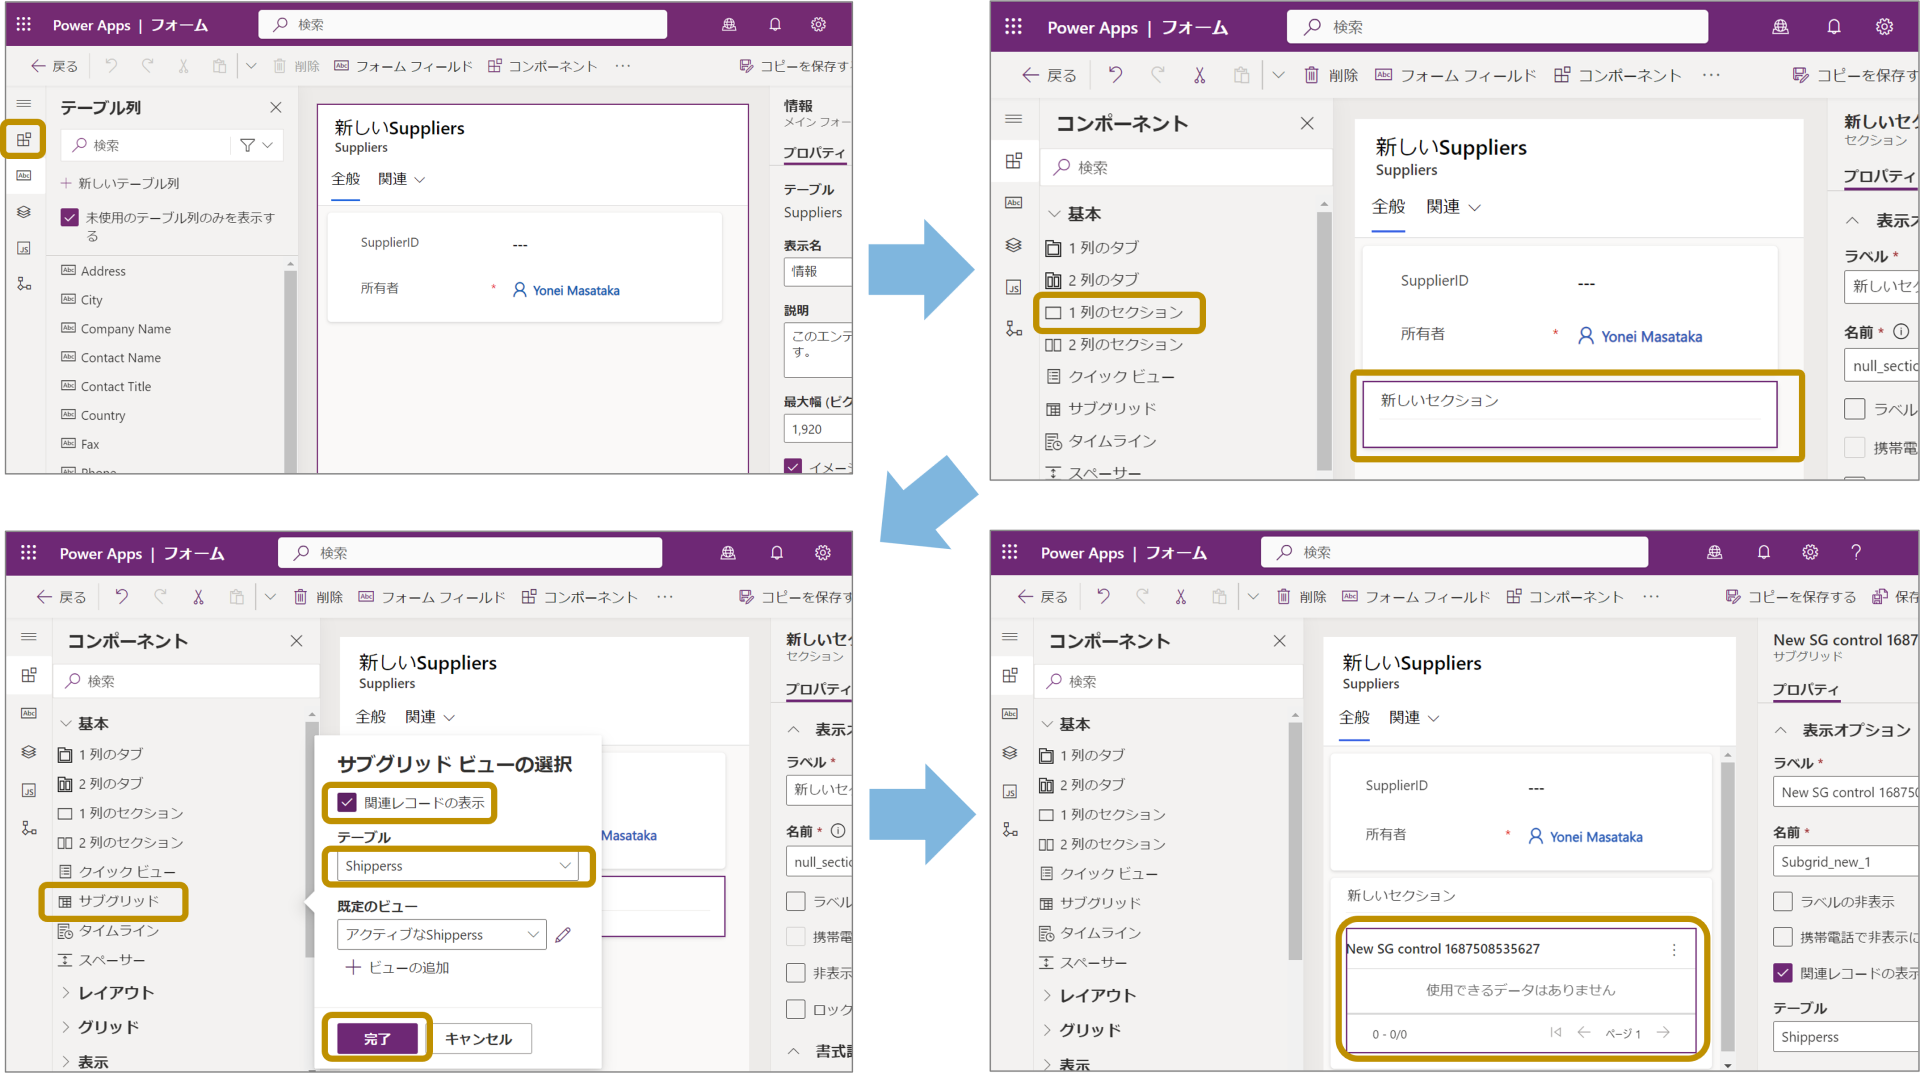Toggle ラベル checkbox in bottom-left properties pane
Viewport: 1920px width, 1073px height.
pos(796,901)
